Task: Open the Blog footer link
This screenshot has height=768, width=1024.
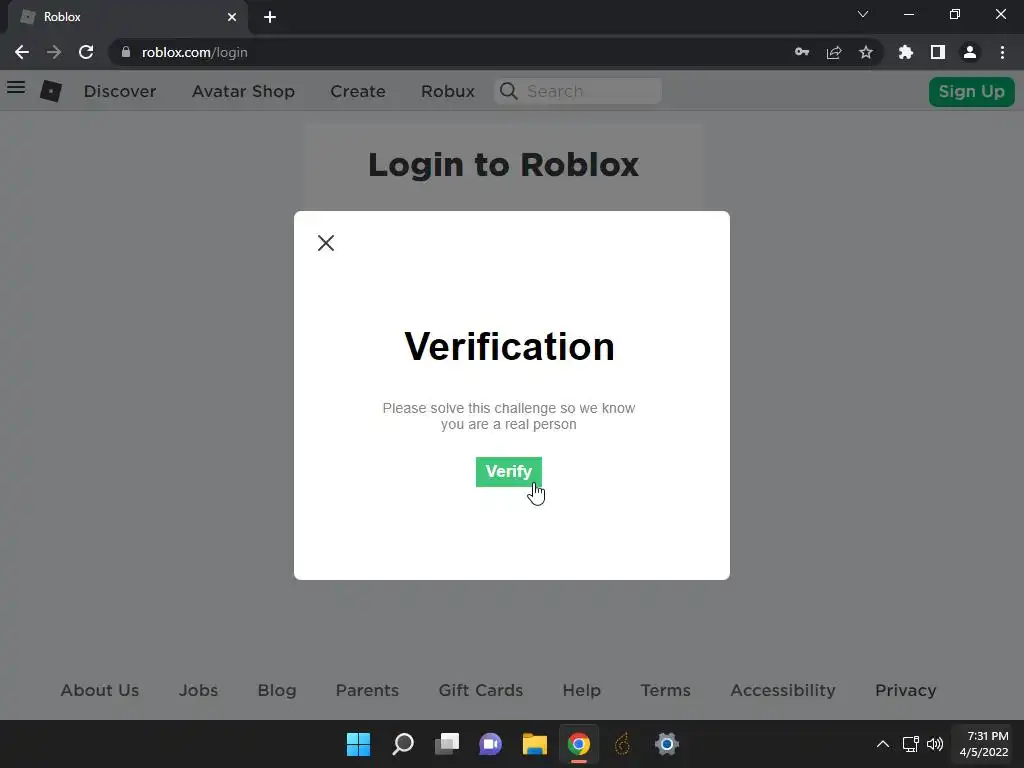Action: tap(277, 690)
